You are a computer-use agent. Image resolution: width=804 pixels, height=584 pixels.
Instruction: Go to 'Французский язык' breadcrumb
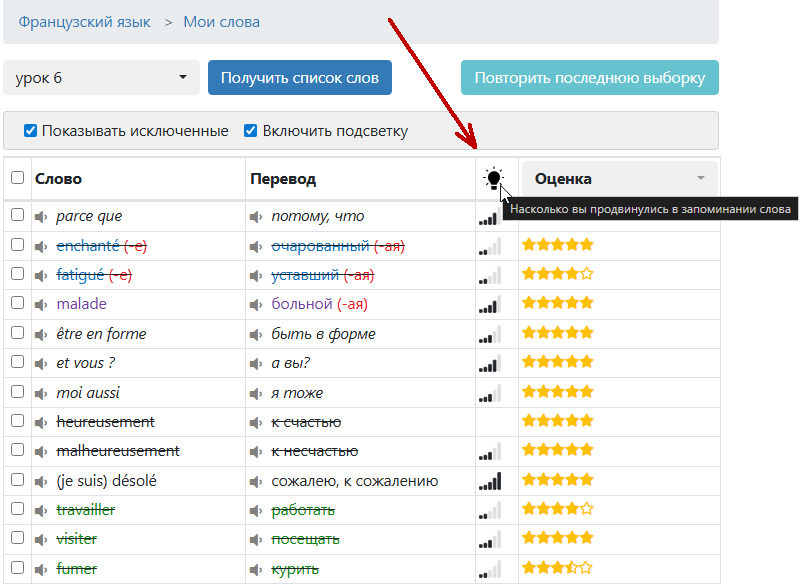click(x=85, y=22)
